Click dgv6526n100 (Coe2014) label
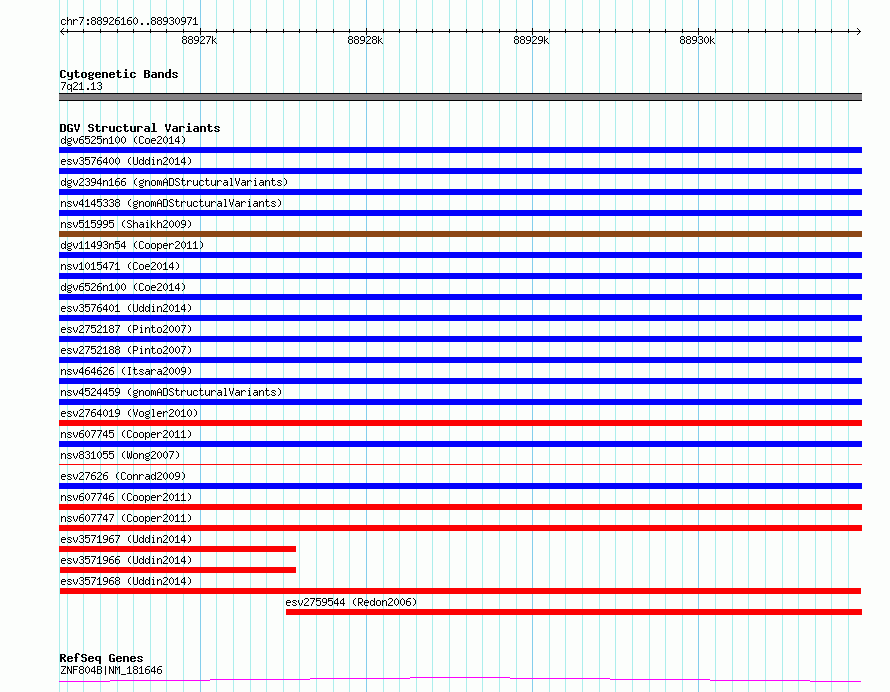The height and width of the screenshot is (692, 890). pos(123,287)
